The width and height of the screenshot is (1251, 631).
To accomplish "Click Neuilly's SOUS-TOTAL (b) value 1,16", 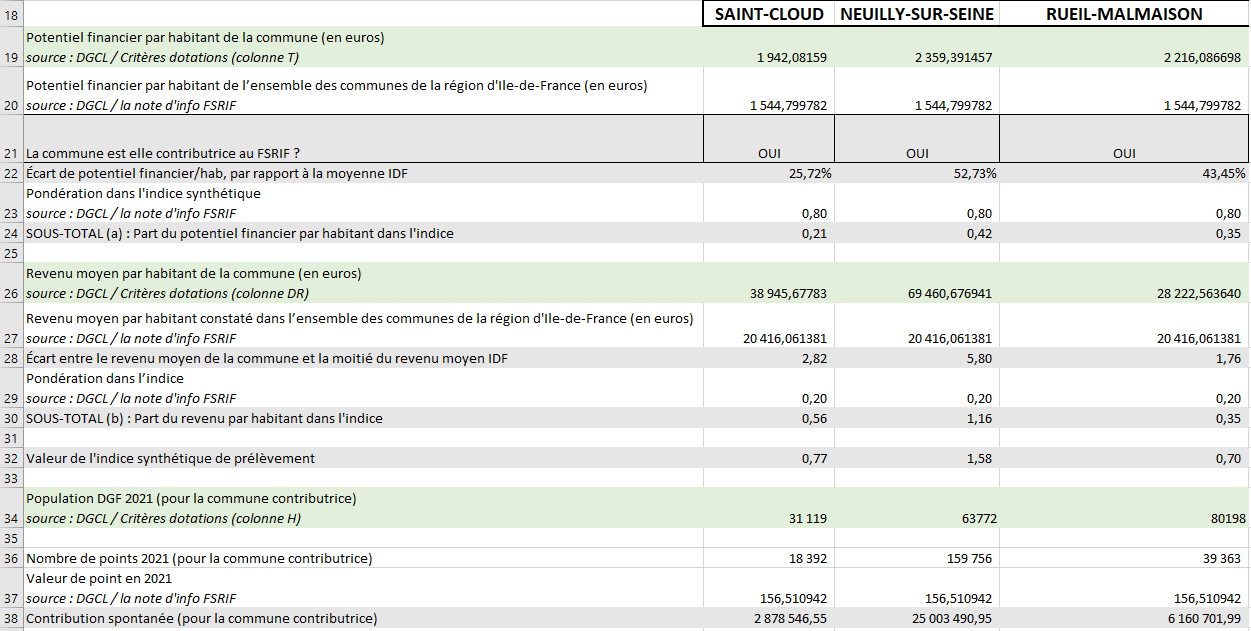I will [x=917, y=418].
